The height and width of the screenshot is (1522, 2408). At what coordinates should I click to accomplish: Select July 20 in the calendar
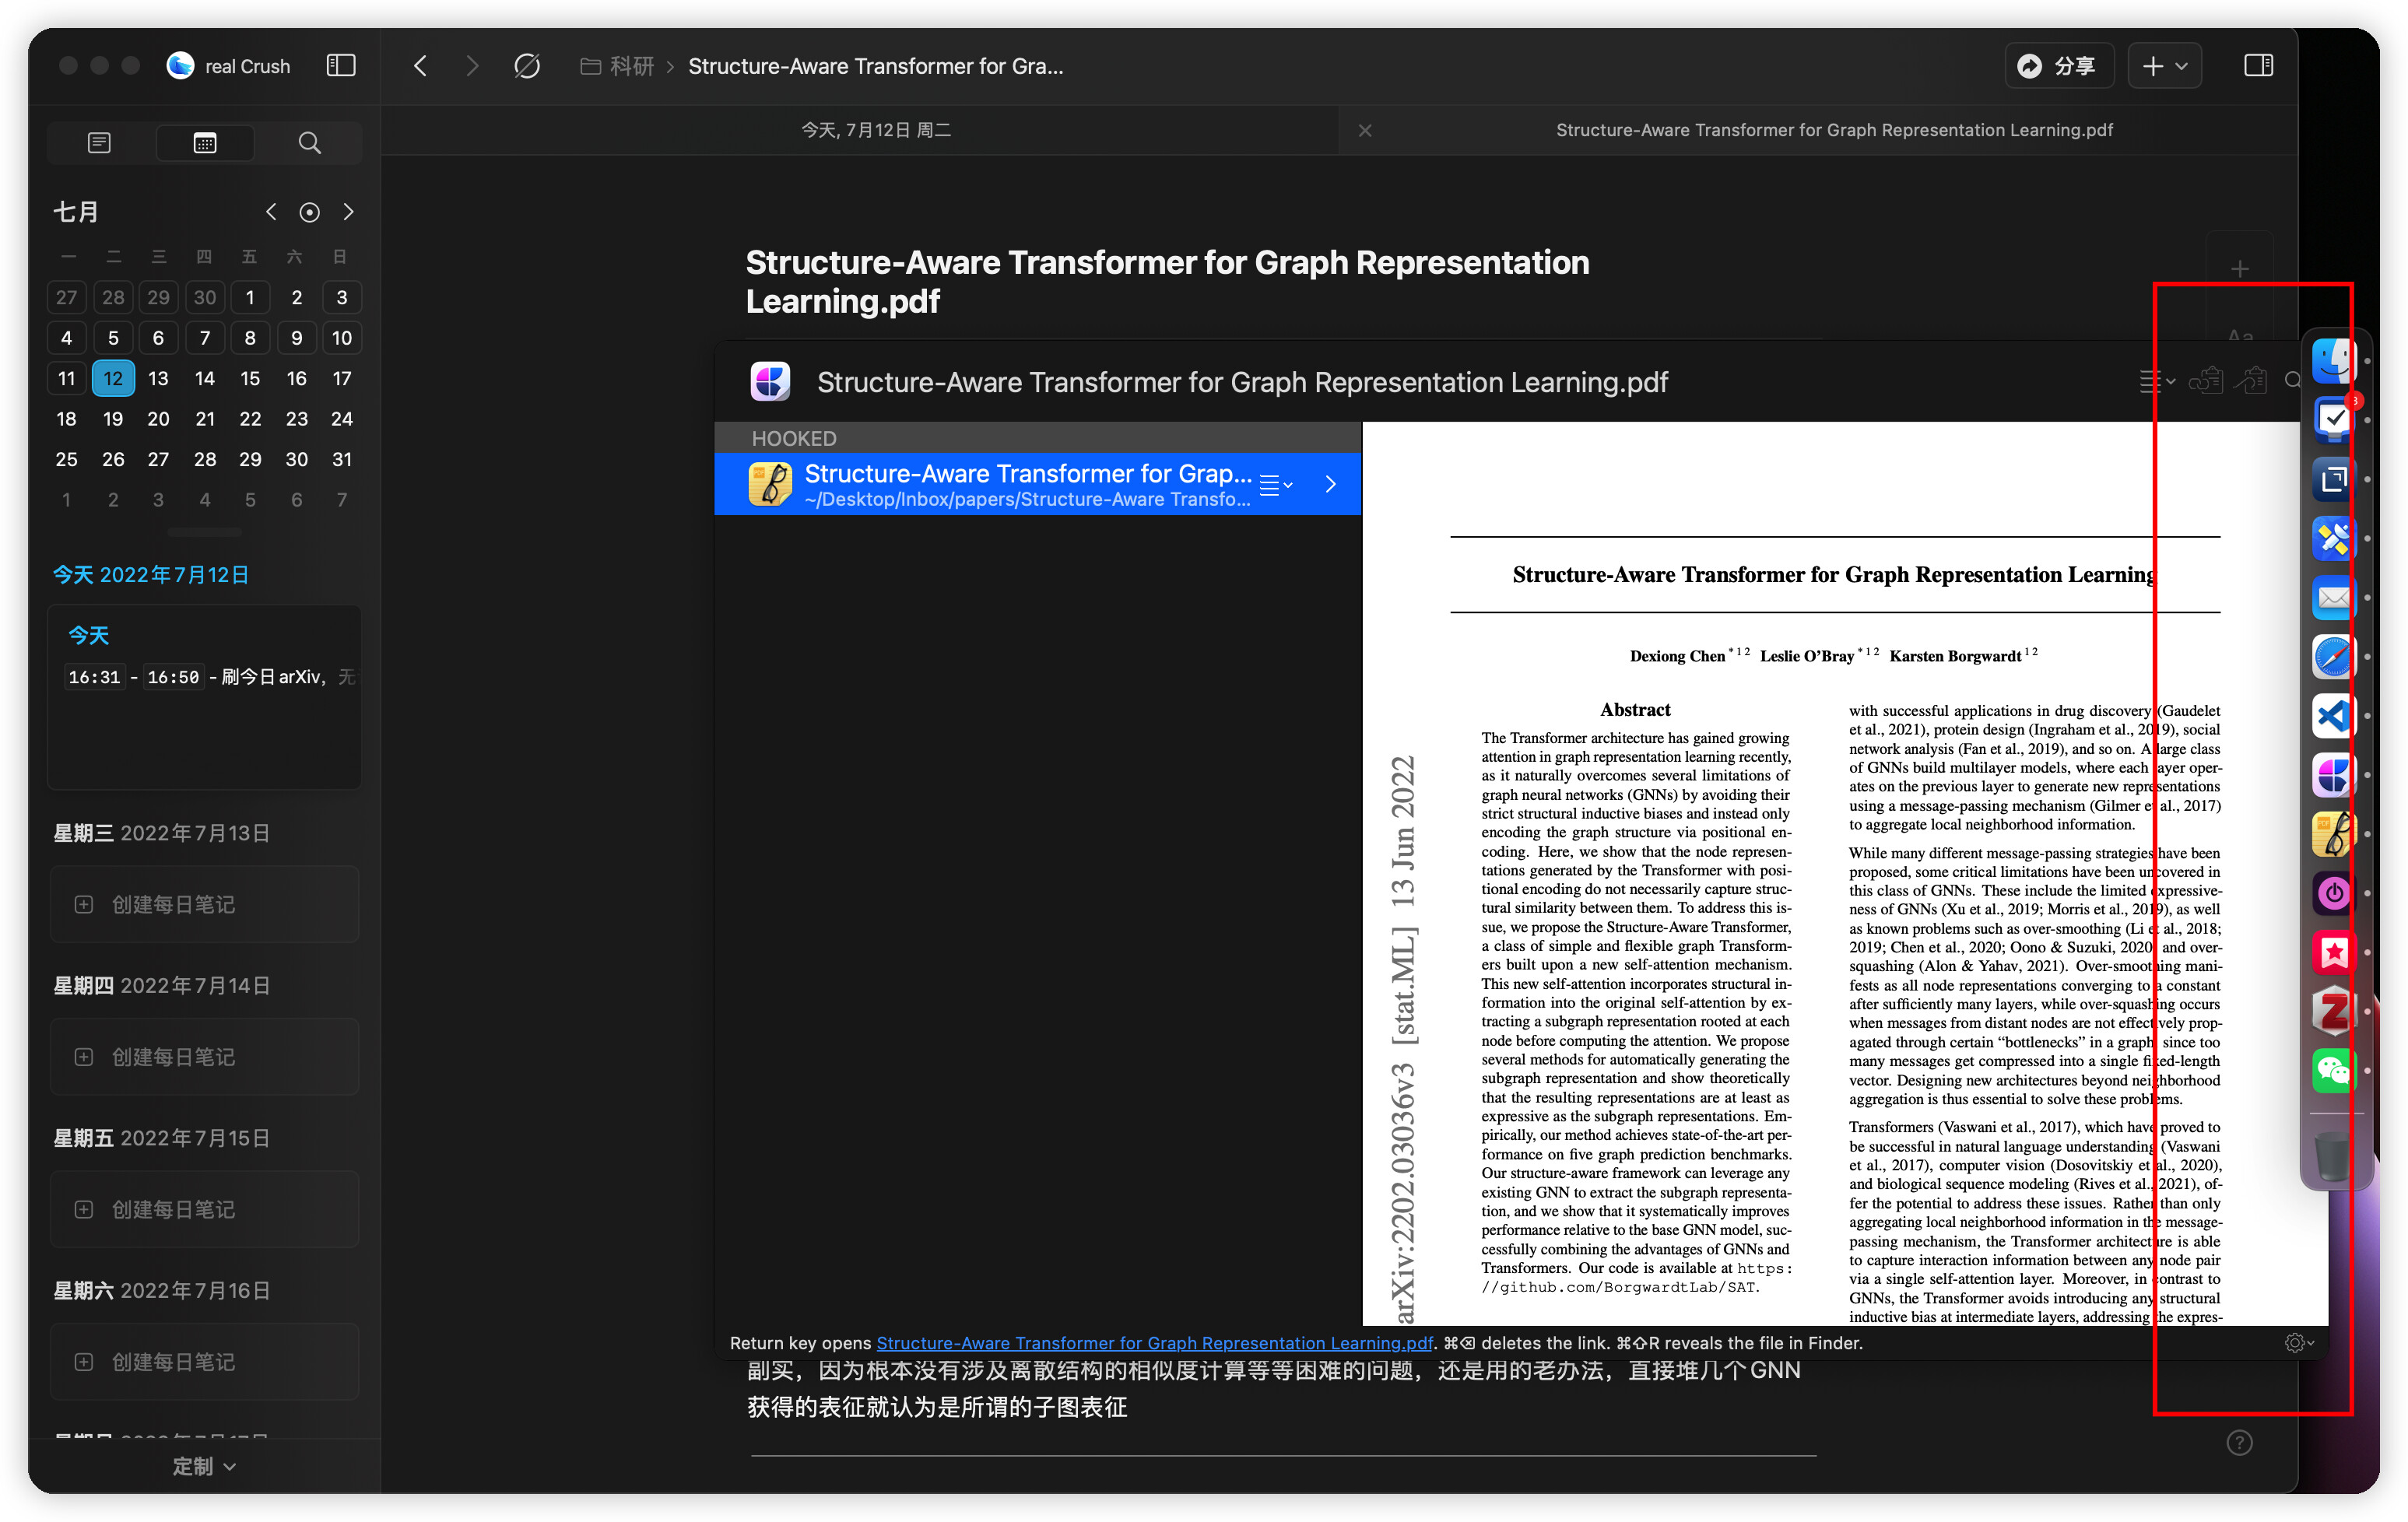(x=158, y=419)
